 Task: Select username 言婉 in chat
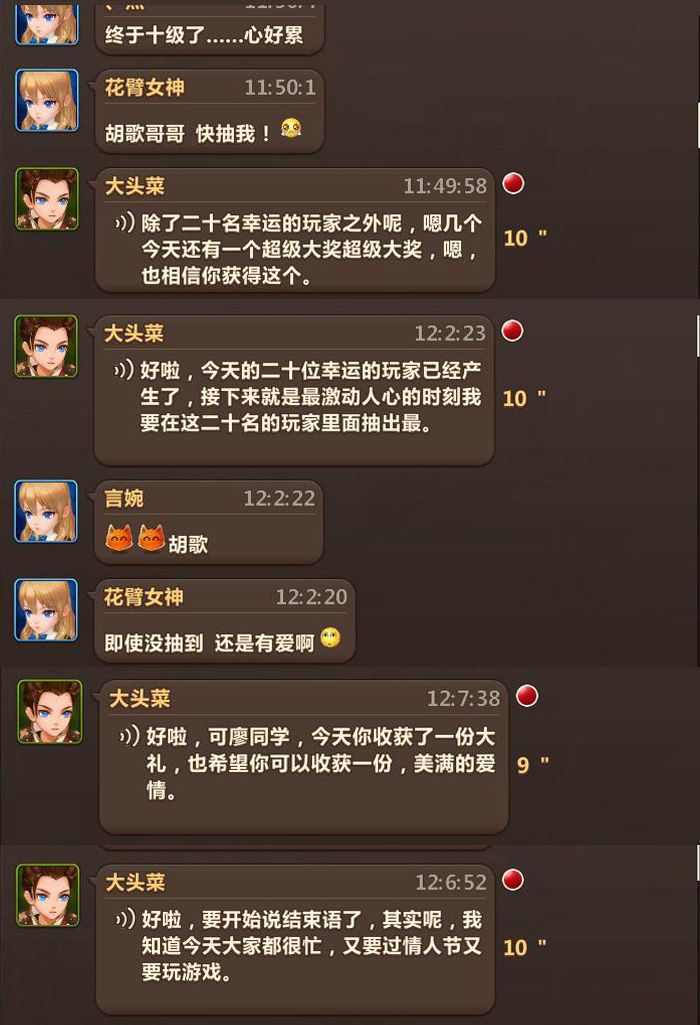pyautogui.click(x=124, y=498)
